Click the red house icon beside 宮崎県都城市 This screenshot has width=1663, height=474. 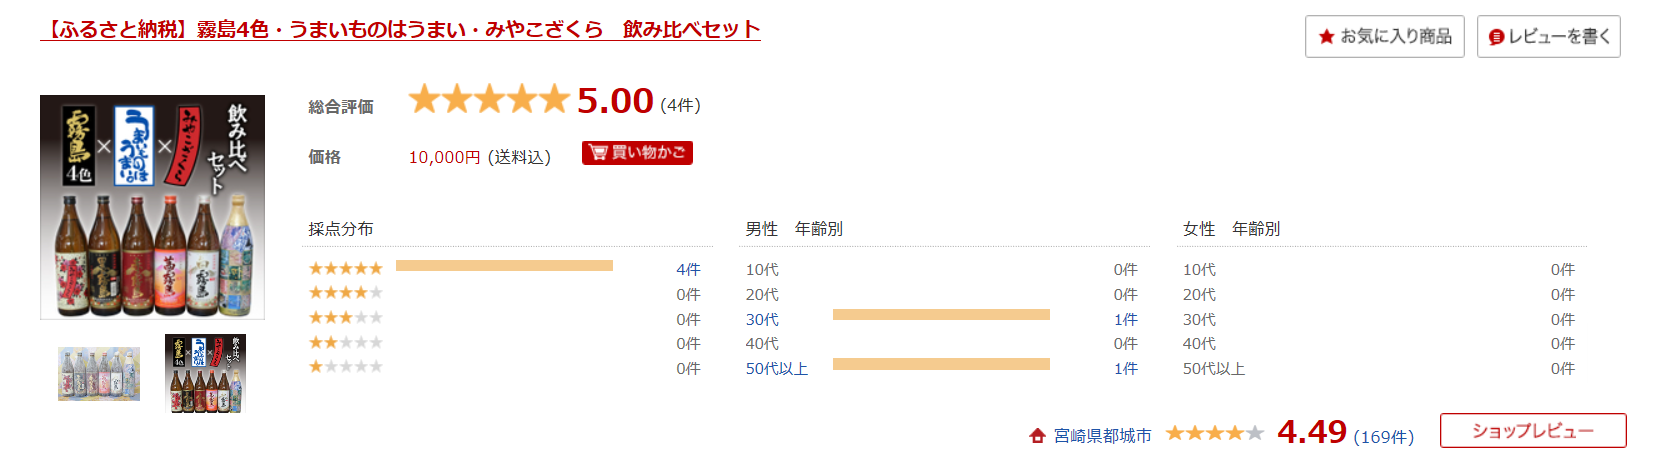click(x=1038, y=435)
